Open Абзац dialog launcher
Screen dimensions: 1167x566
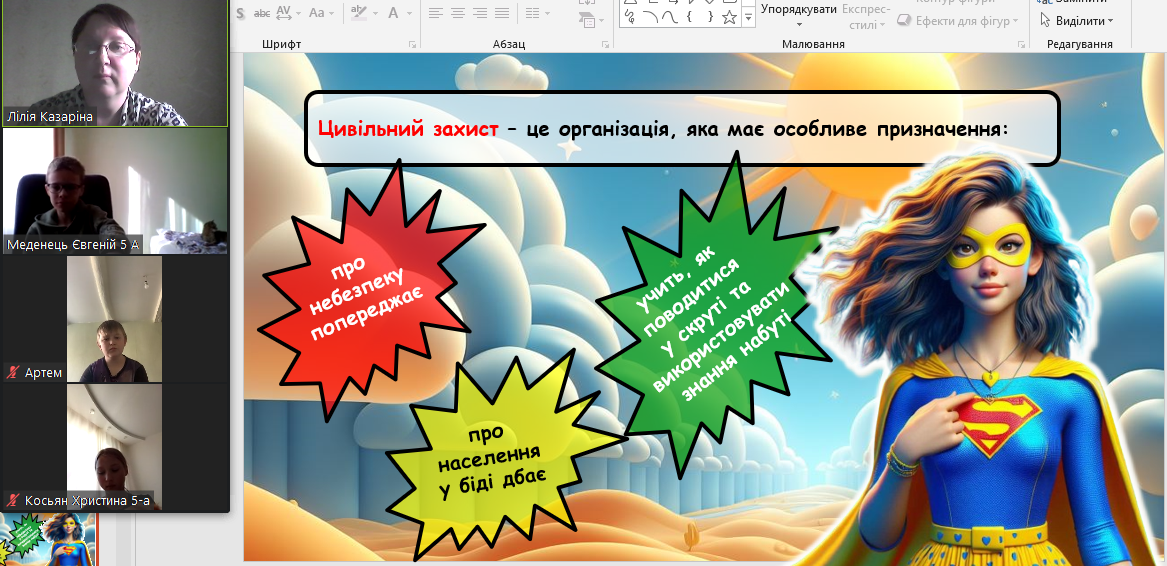coord(607,45)
